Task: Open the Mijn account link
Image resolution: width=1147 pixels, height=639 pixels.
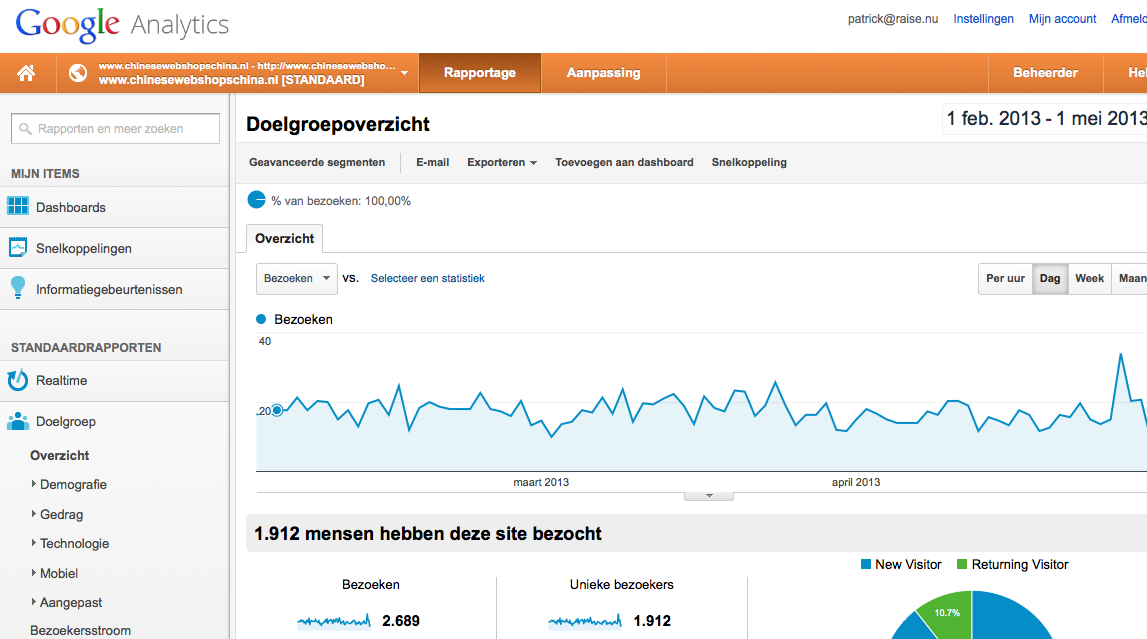Action: 1062,19
